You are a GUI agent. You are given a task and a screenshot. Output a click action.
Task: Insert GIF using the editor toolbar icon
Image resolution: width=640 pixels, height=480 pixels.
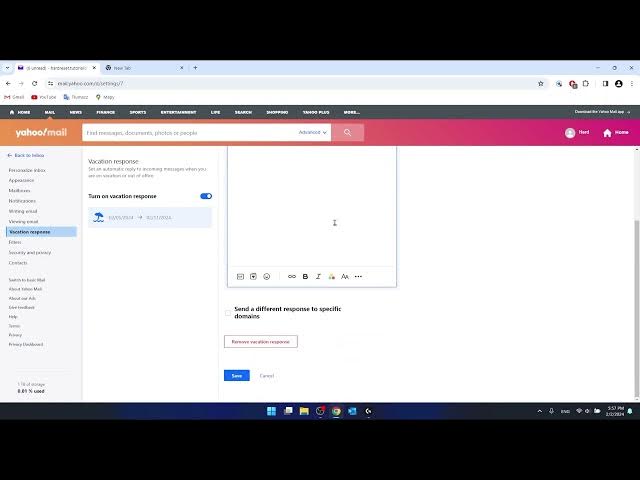coord(240,277)
